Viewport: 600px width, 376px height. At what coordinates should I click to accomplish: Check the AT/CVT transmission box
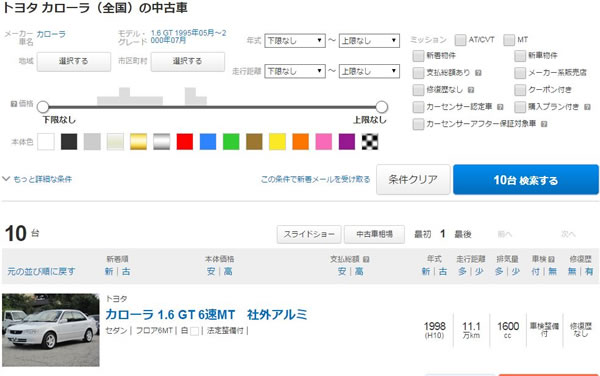coord(460,40)
